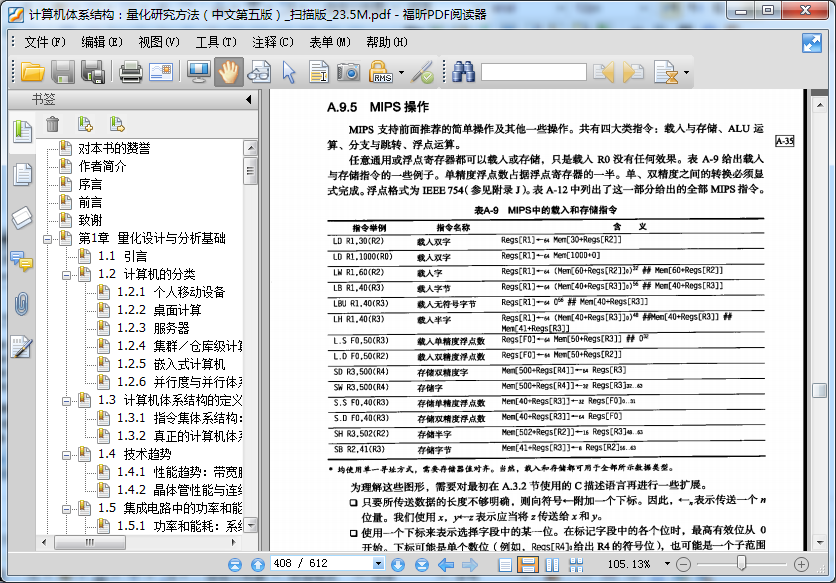Open a file with the folder icon
This screenshot has height=583, width=836.
[x=33, y=71]
